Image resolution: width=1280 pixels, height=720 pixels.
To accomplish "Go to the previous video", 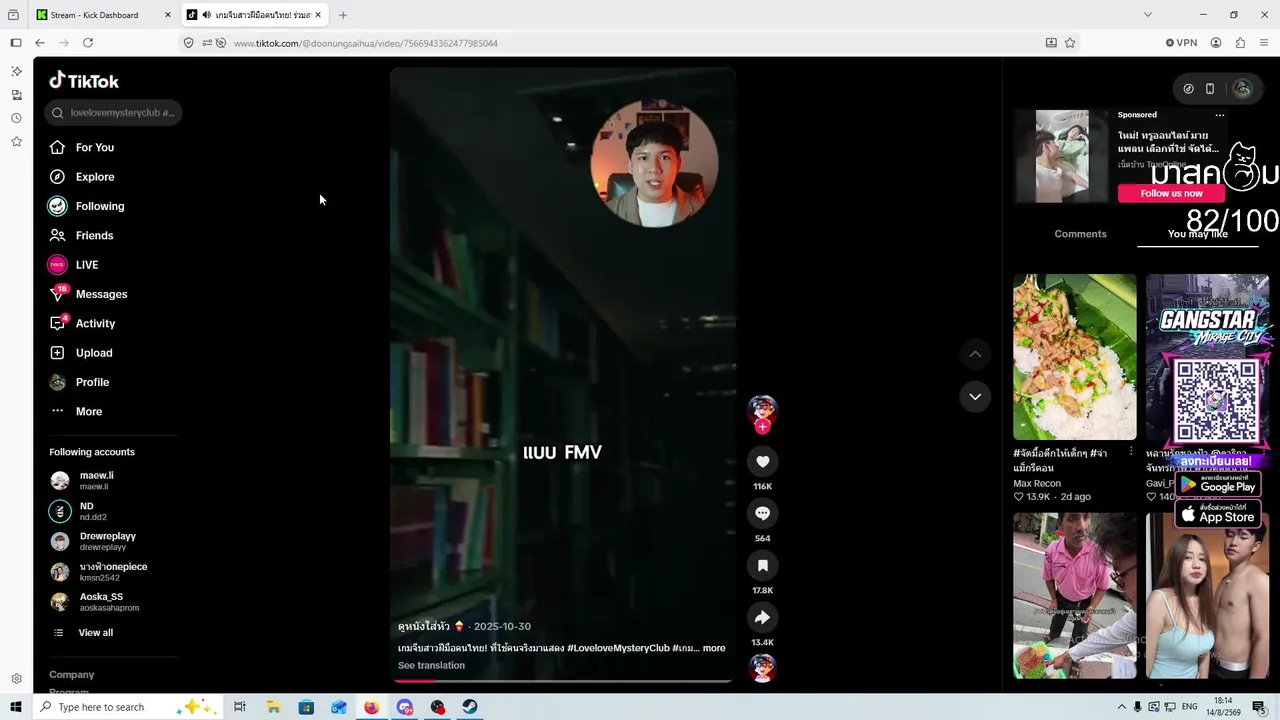I will coord(975,354).
